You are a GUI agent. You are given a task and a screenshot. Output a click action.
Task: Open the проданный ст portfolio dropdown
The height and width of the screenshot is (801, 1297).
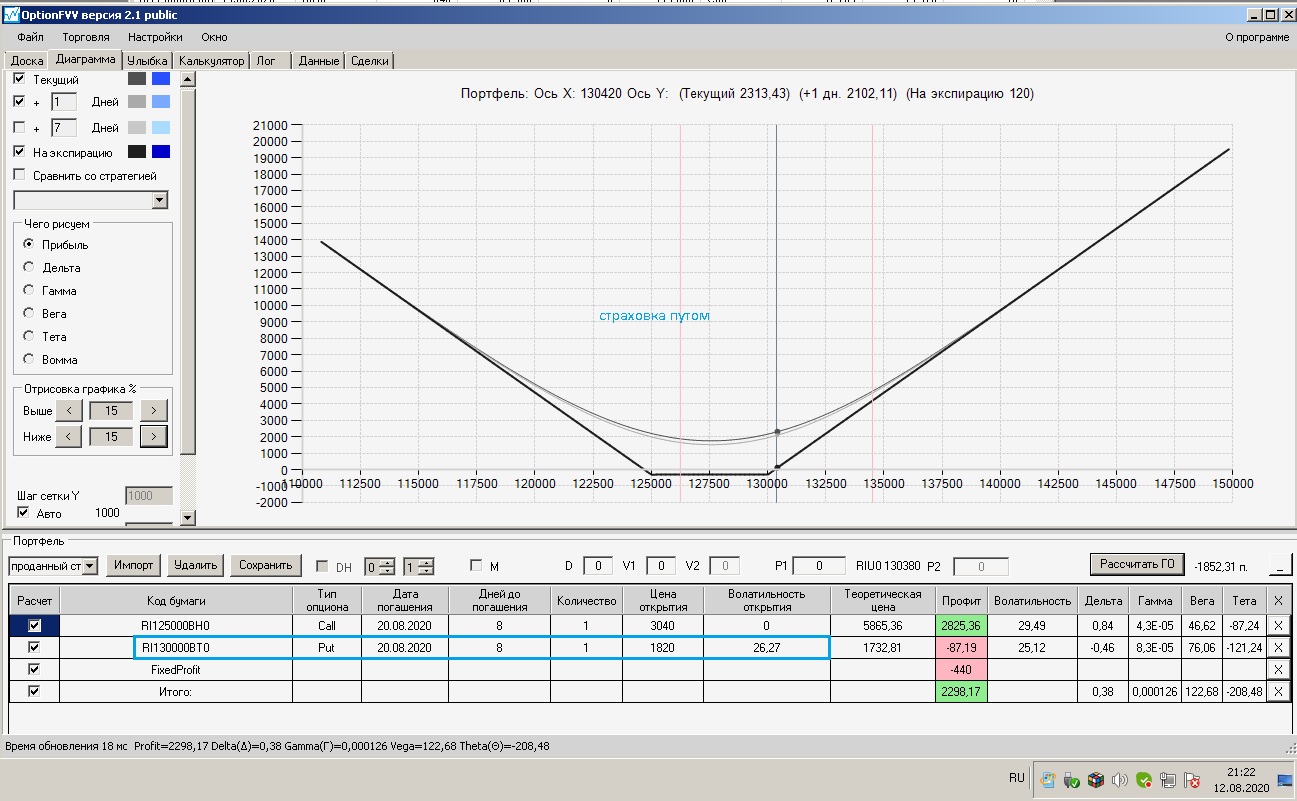[x=90, y=567]
